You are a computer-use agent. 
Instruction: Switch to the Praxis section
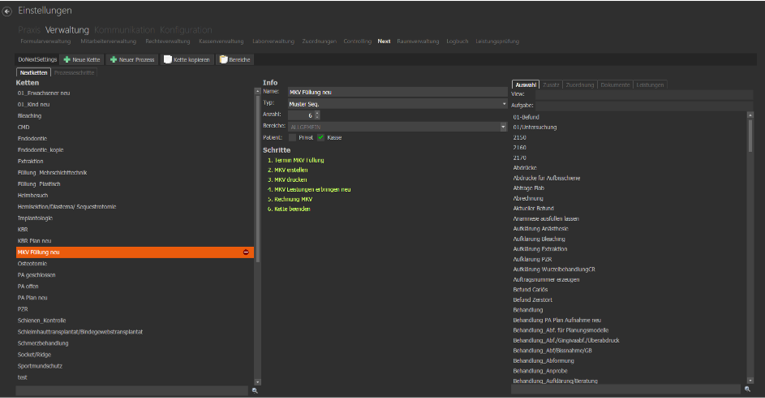29,30
